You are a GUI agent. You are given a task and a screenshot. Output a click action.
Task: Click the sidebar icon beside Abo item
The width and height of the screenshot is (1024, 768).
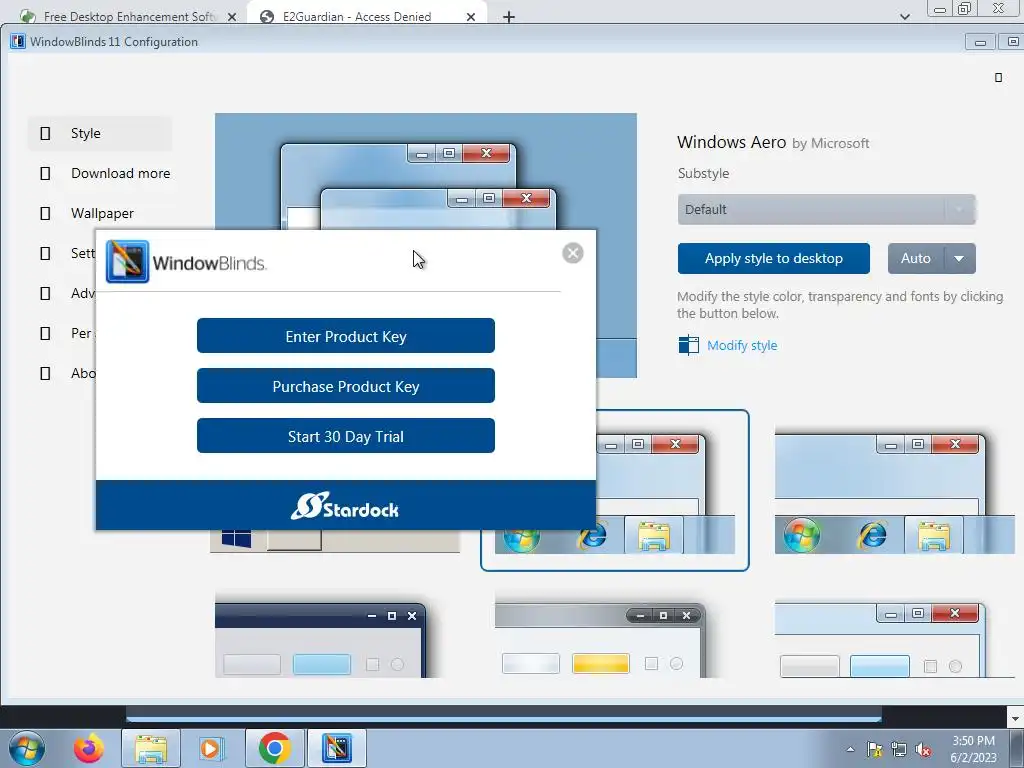(x=45, y=373)
